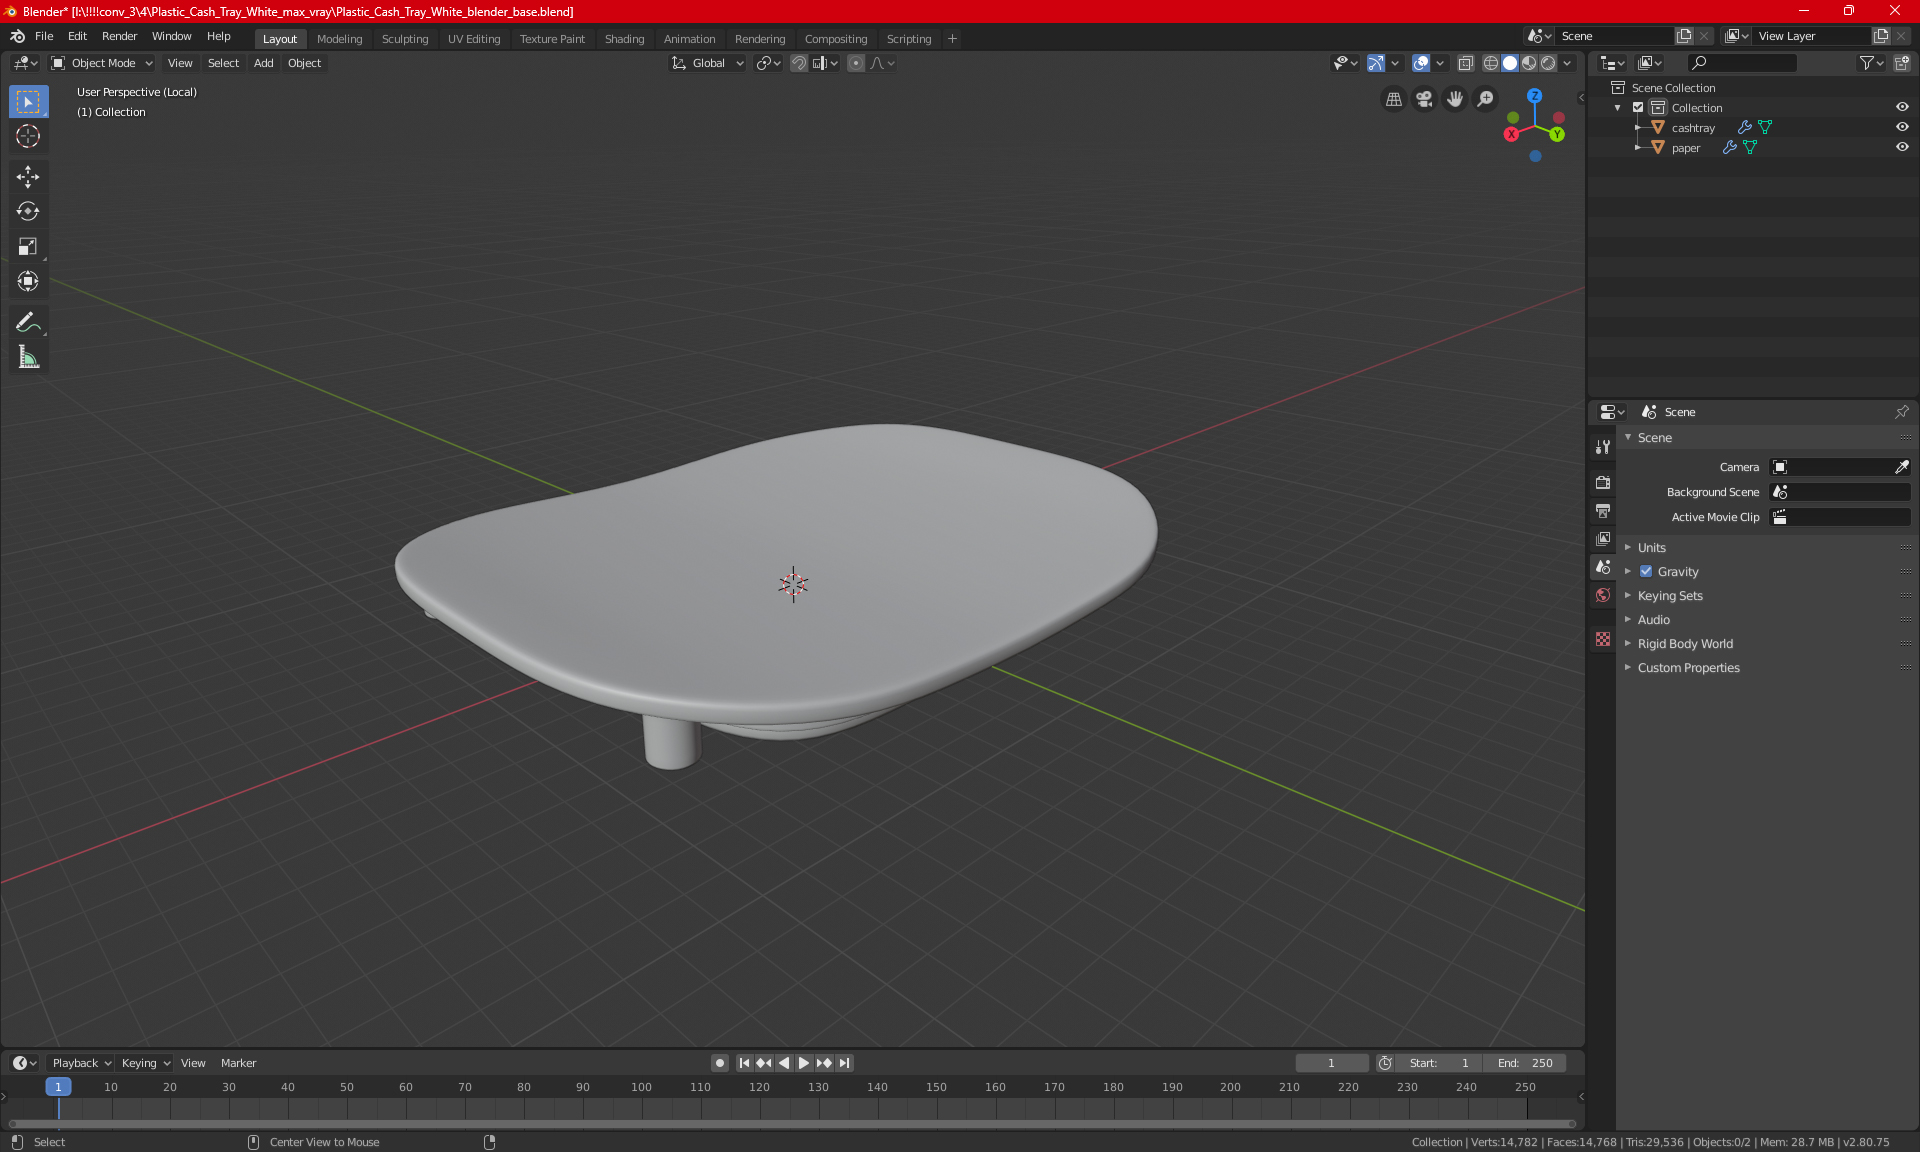This screenshot has height=1152, width=1920.
Task: Activate the Move tool
Action: coord(28,177)
